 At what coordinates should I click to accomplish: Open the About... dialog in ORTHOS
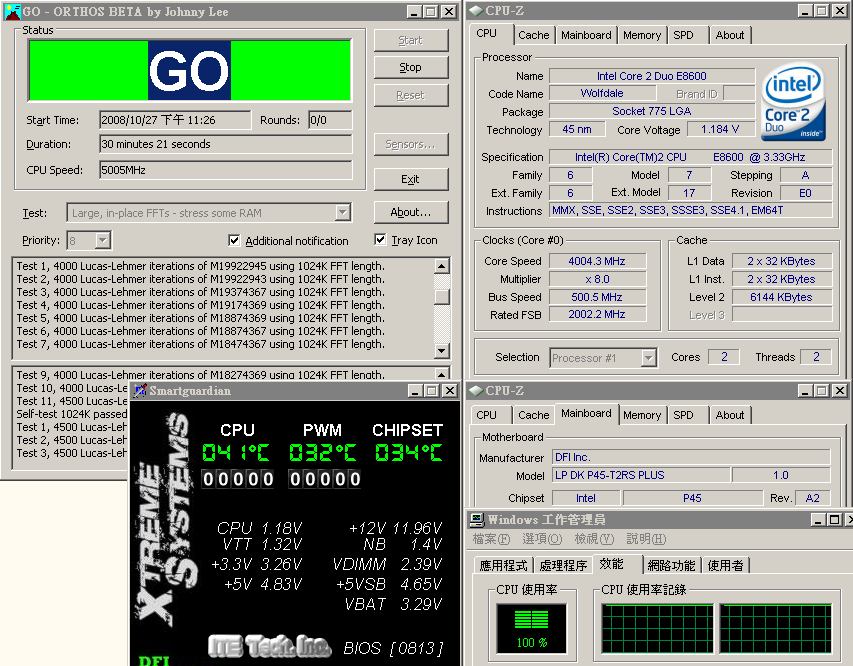[411, 212]
